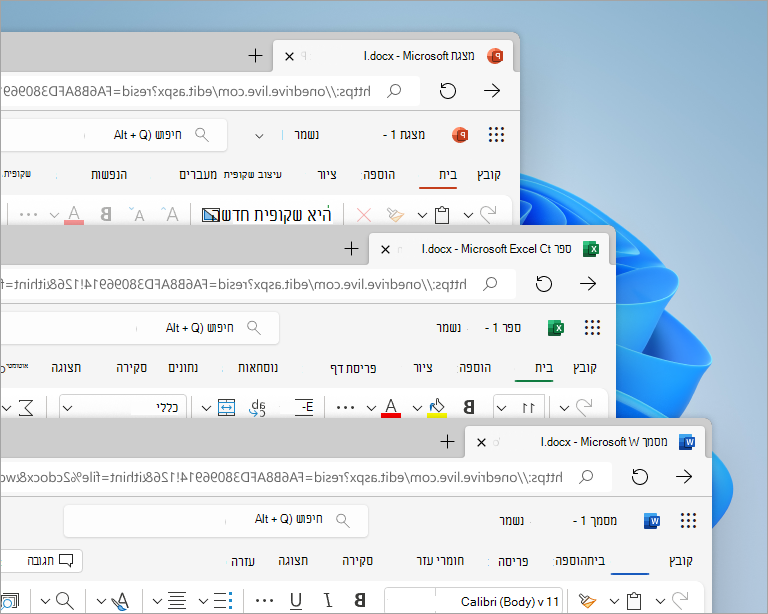Viewport: 768px width, 614px height.
Task: Expand font color dropdown in PowerPoint toolbar
Action: [54, 215]
